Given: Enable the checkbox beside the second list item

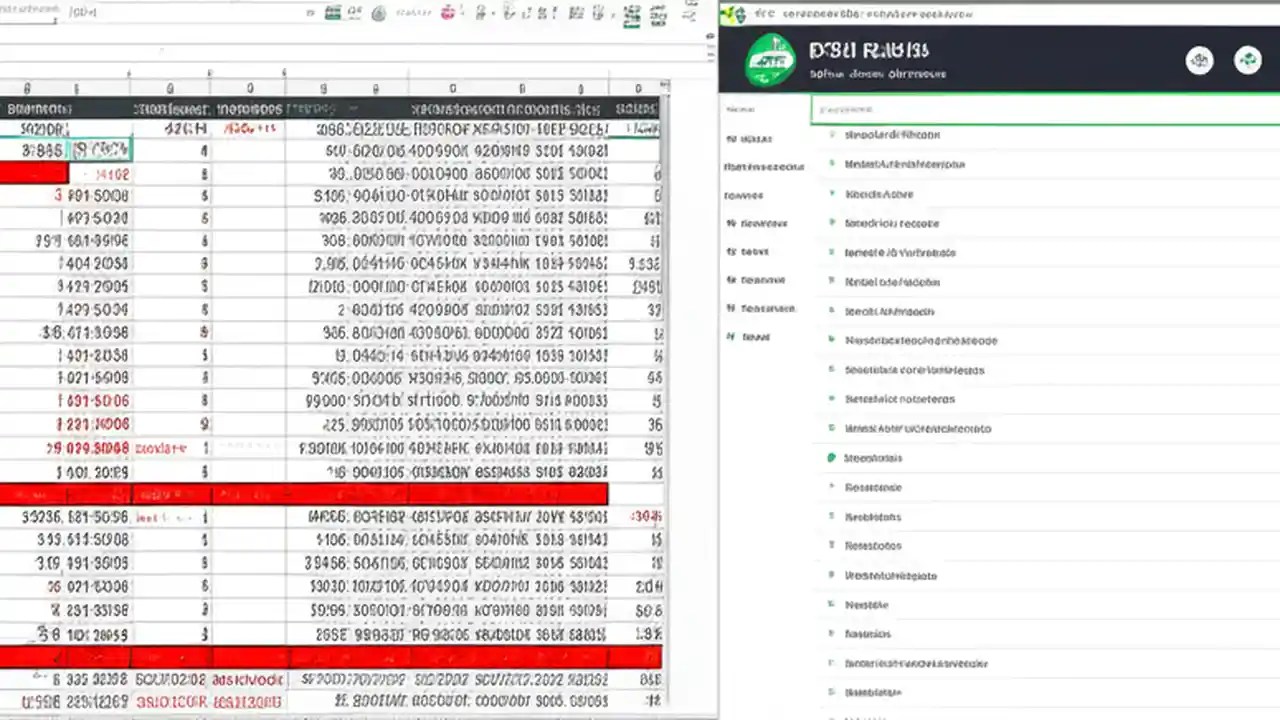Looking at the screenshot, I should click(831, 163).
